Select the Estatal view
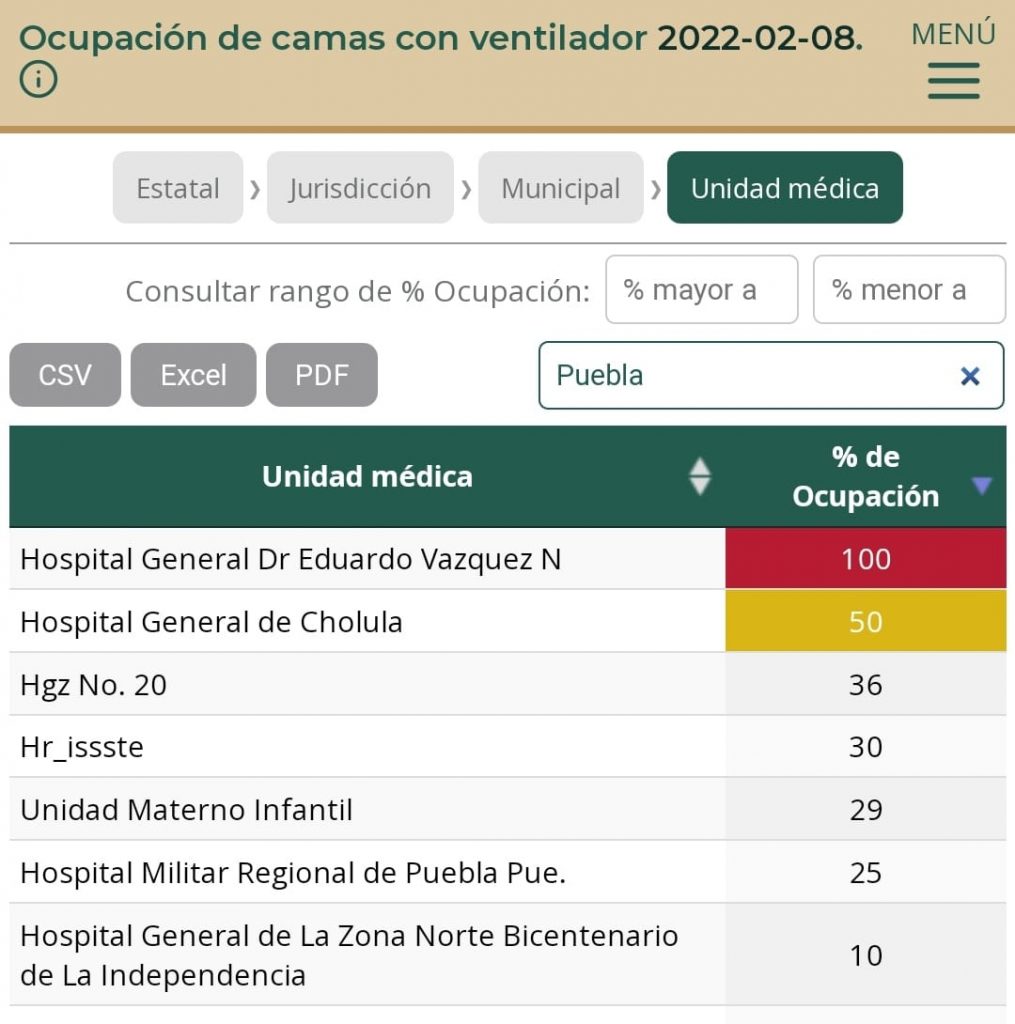 point(177,187)
